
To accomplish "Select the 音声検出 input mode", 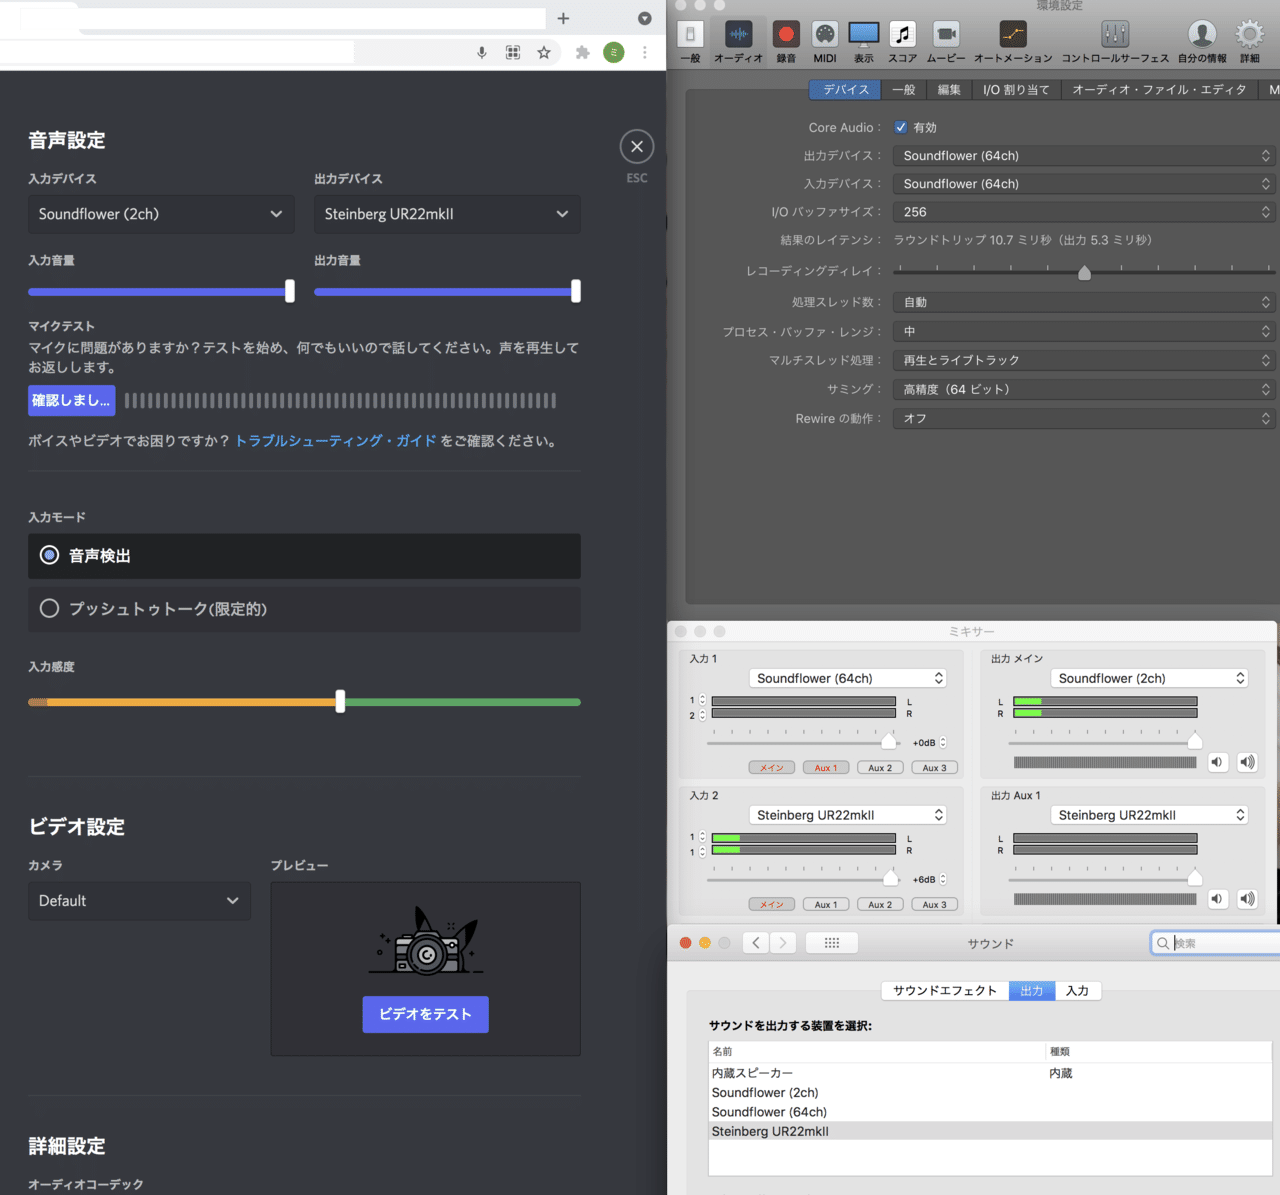I will 304,556.
